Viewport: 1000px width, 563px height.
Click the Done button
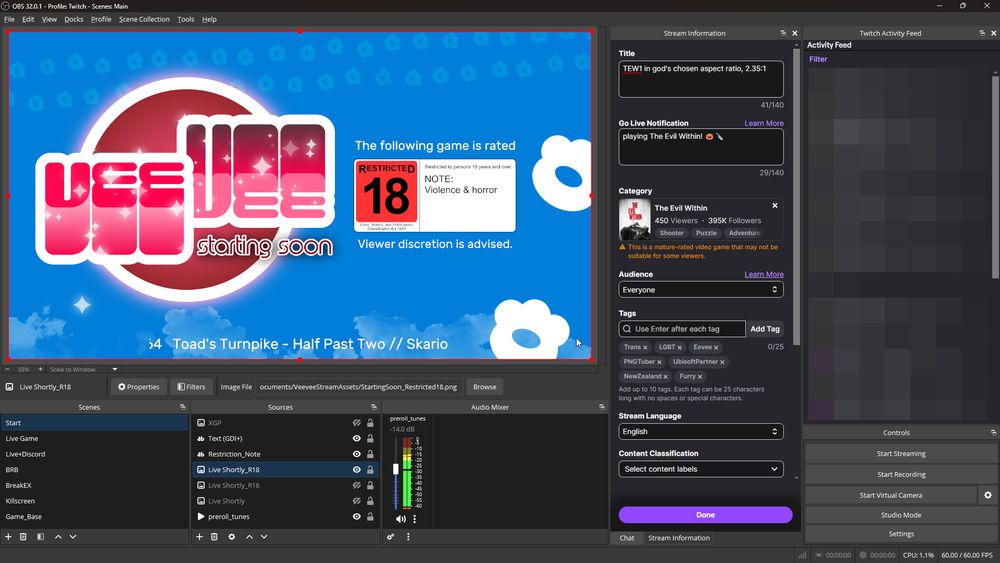[705, 515]
